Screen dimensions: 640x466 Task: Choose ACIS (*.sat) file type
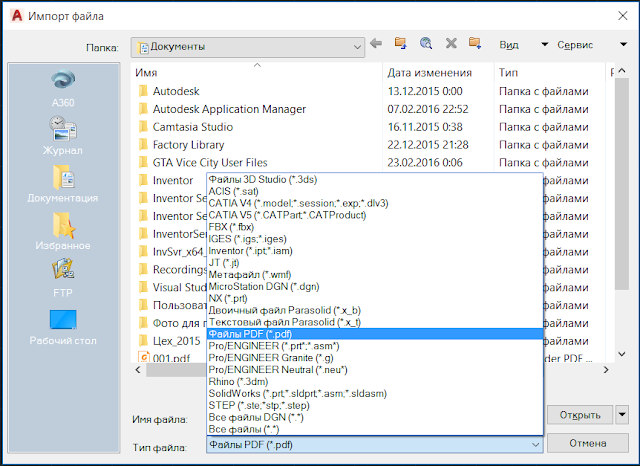pos(375,191)
